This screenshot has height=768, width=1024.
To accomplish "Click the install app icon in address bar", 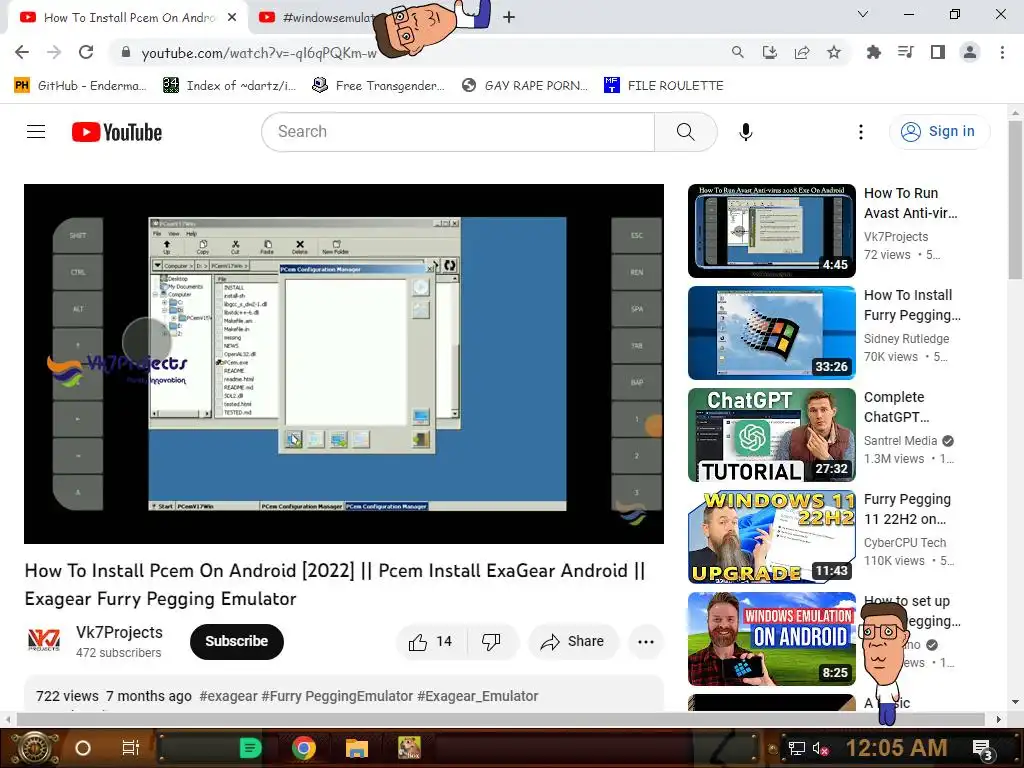I will (770, 52).
